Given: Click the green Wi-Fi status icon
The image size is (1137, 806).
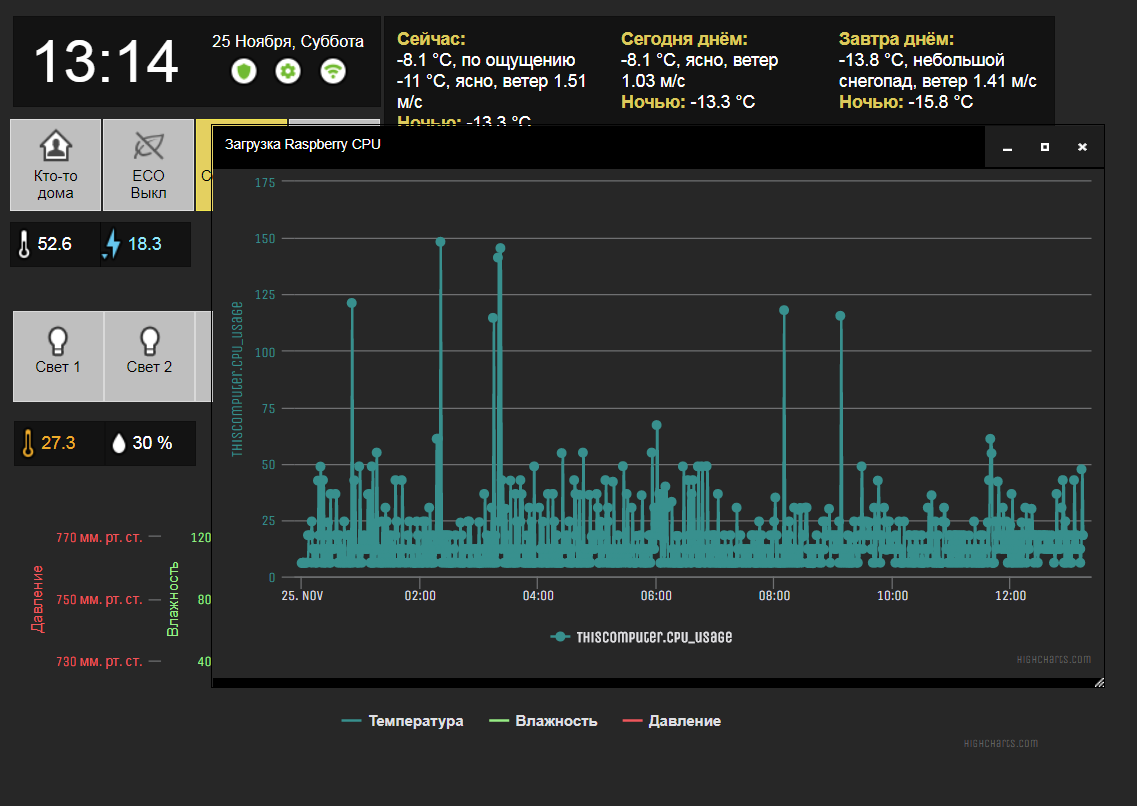Looking at the screenshot, I should tap(334, 71).
